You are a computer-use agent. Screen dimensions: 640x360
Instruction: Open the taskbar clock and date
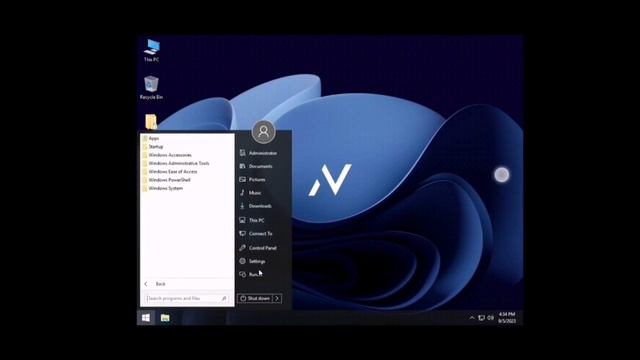[507, 318]
